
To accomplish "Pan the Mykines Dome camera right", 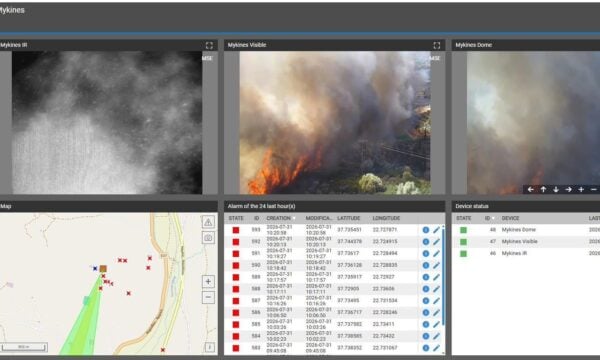I will (569, 189).
